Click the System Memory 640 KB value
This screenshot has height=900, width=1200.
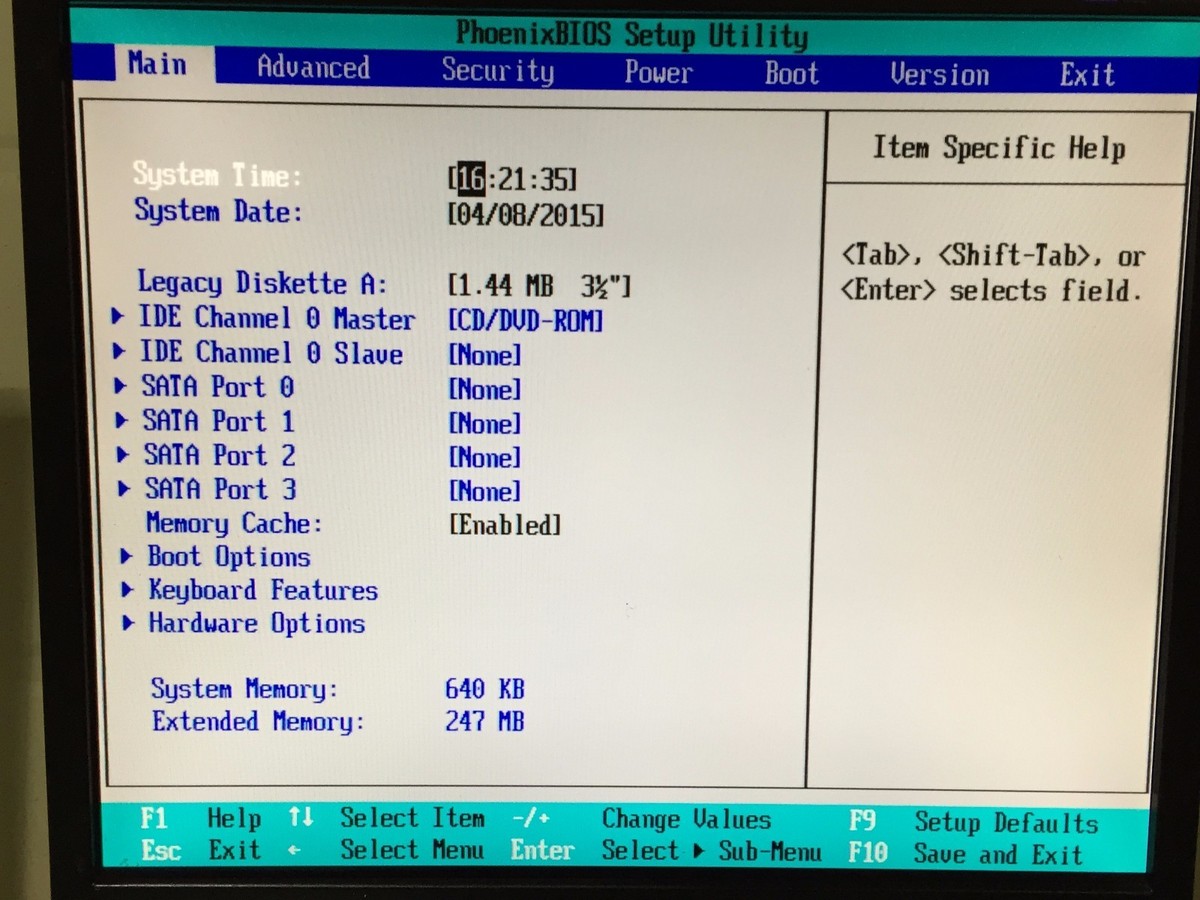pyautogui.click(x=484, y=689)
